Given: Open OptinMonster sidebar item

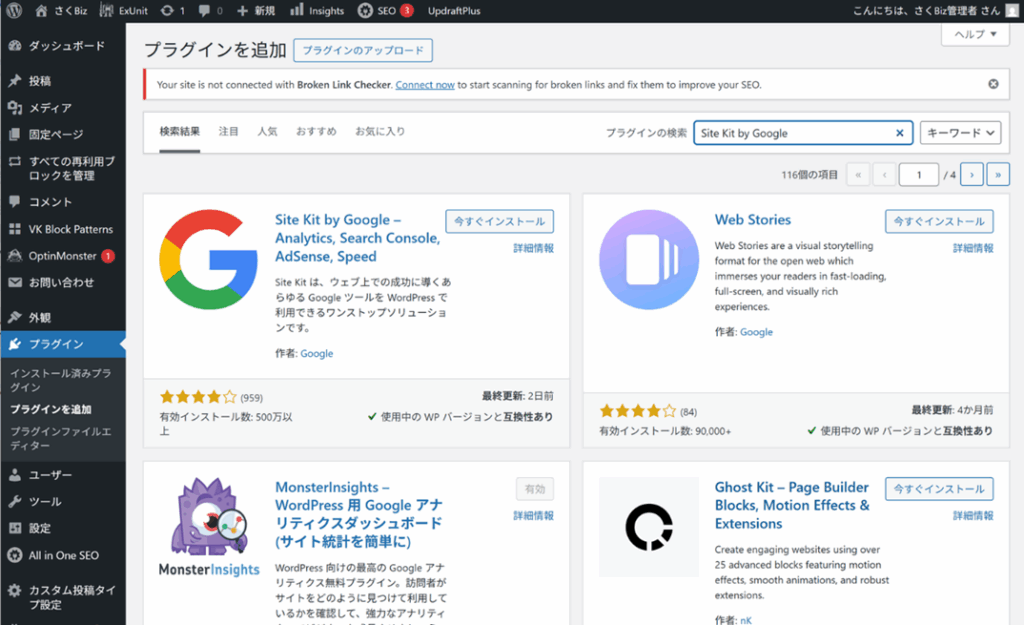Looking at the screenshot, I should (63, 256).
